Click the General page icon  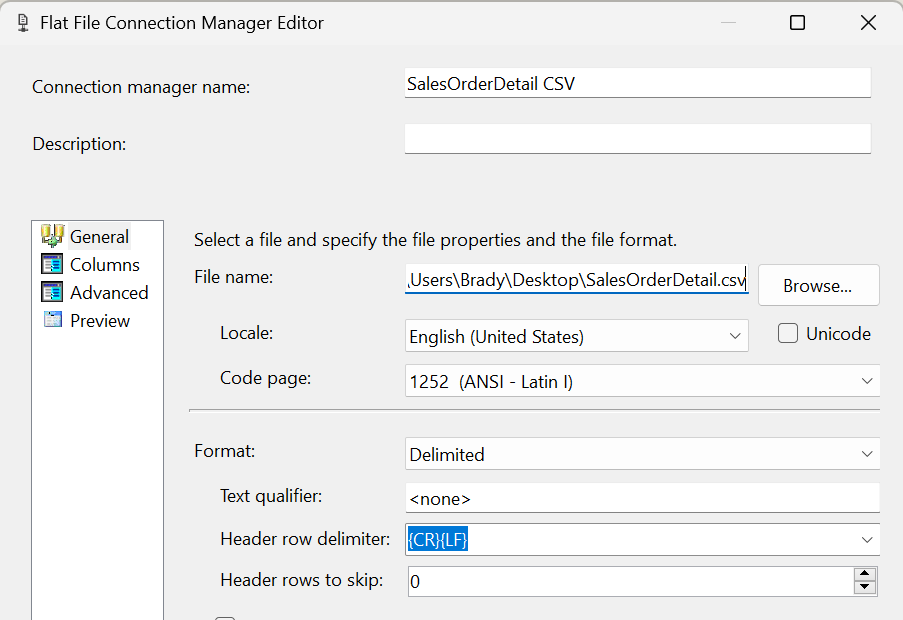[x=52, y=236]
